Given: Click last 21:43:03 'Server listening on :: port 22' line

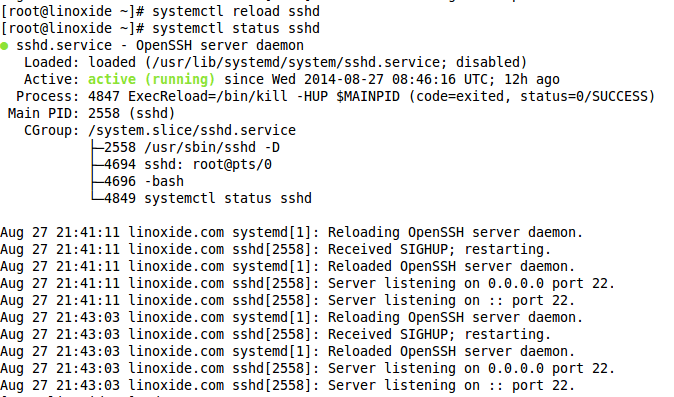Looking at the screenshot, I should point(288,385).
